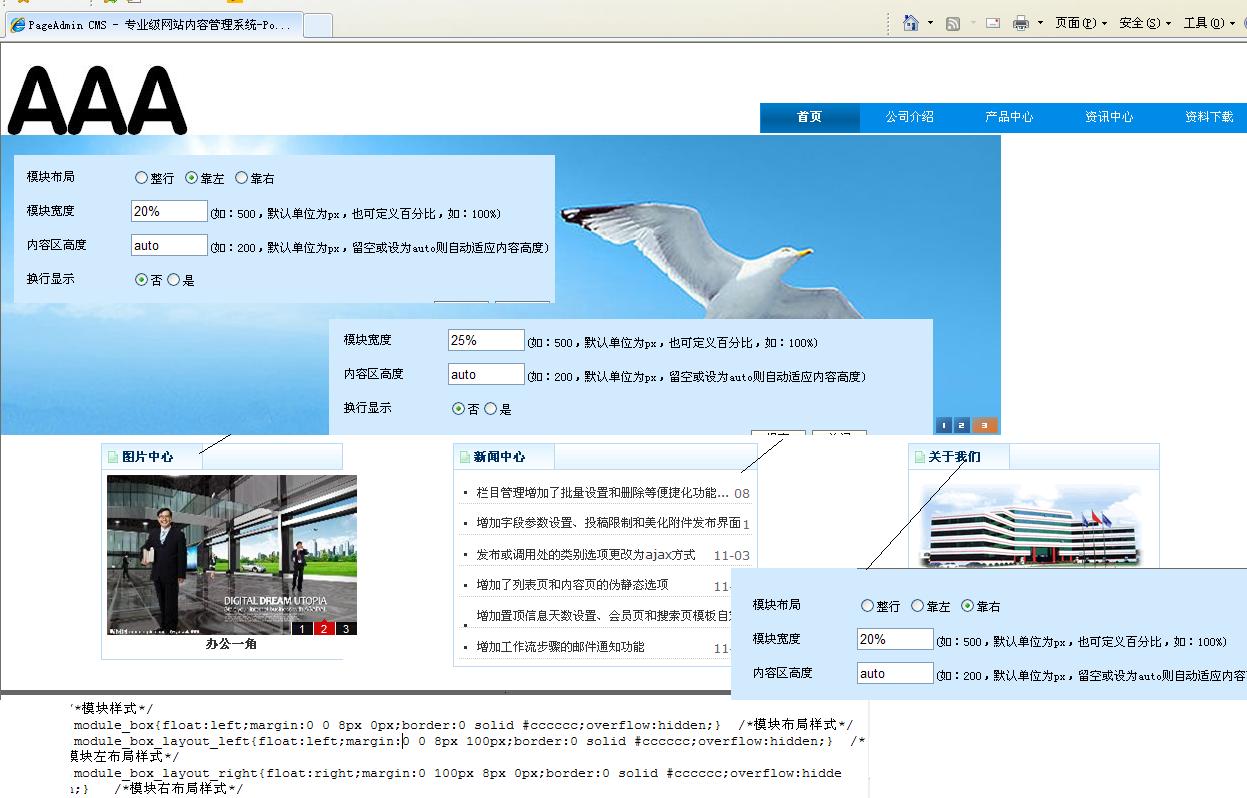Click the page icon beside 新闻中心
The height and width of the screenshot is (798, 1247).
click(x=464, y=457)
